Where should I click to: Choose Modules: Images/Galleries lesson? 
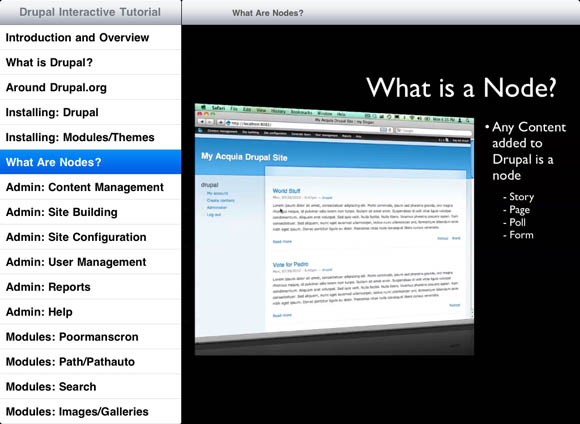pyautogui.click(x=90, y=411)
